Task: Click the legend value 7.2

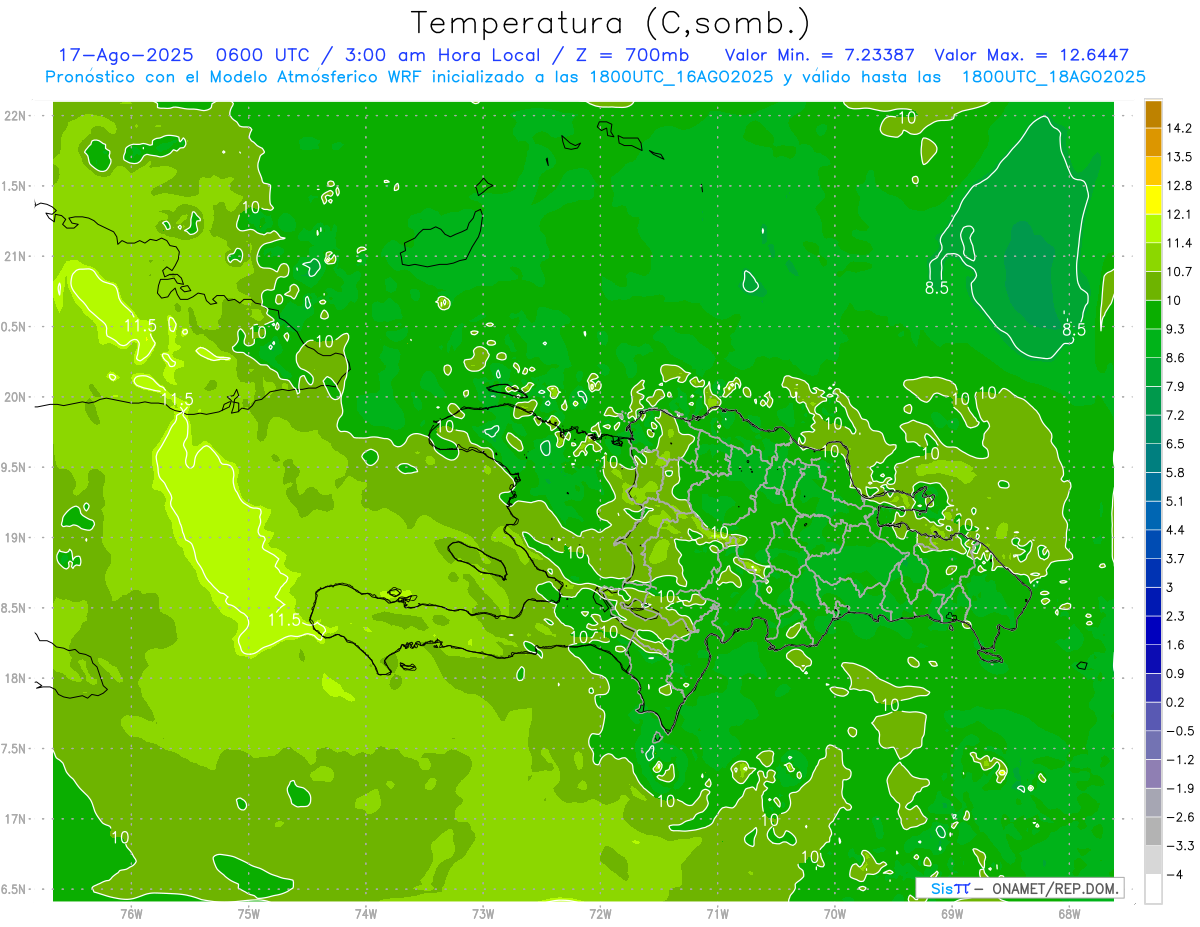Action: (1177, 415)
